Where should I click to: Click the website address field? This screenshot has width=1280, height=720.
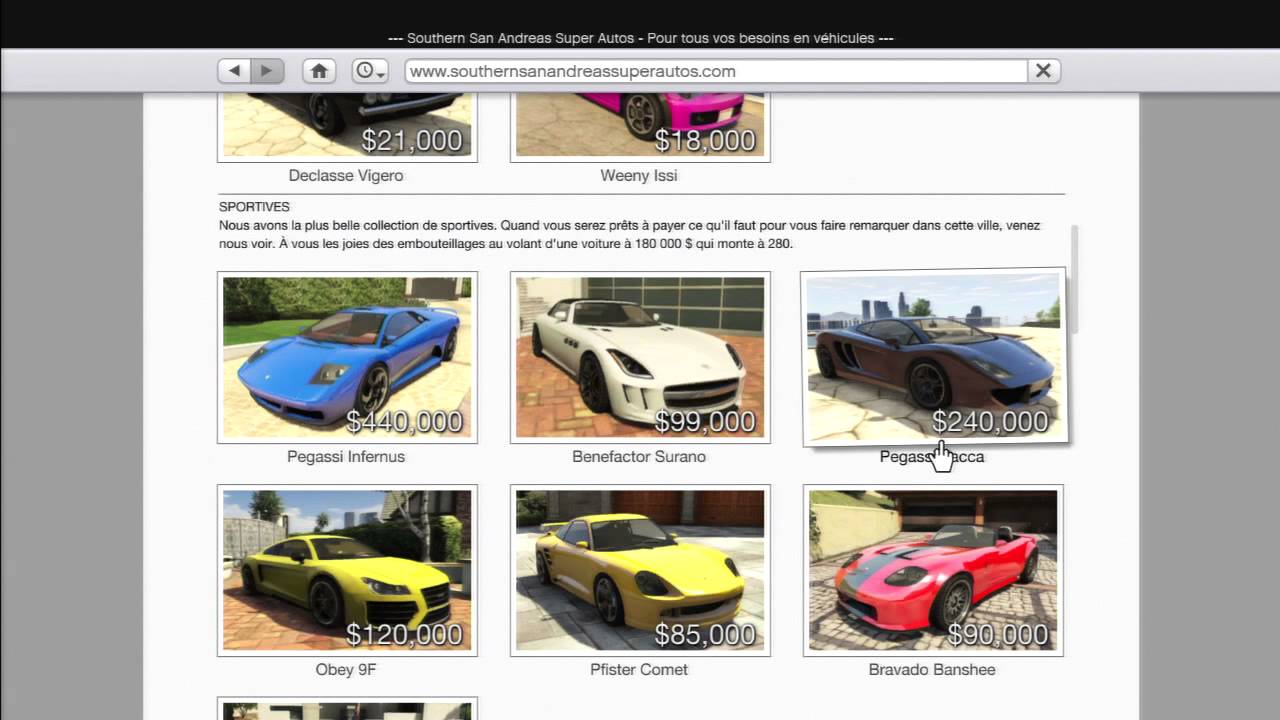coord(716,71)
